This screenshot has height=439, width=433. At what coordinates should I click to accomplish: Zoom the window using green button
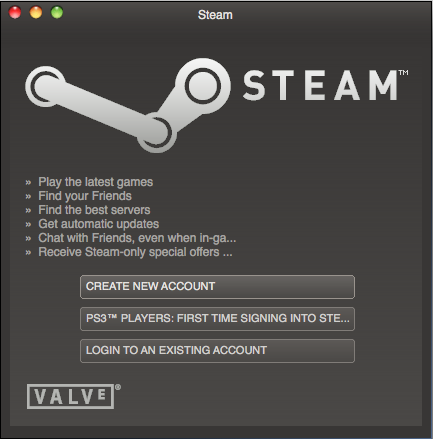point(57,13)
